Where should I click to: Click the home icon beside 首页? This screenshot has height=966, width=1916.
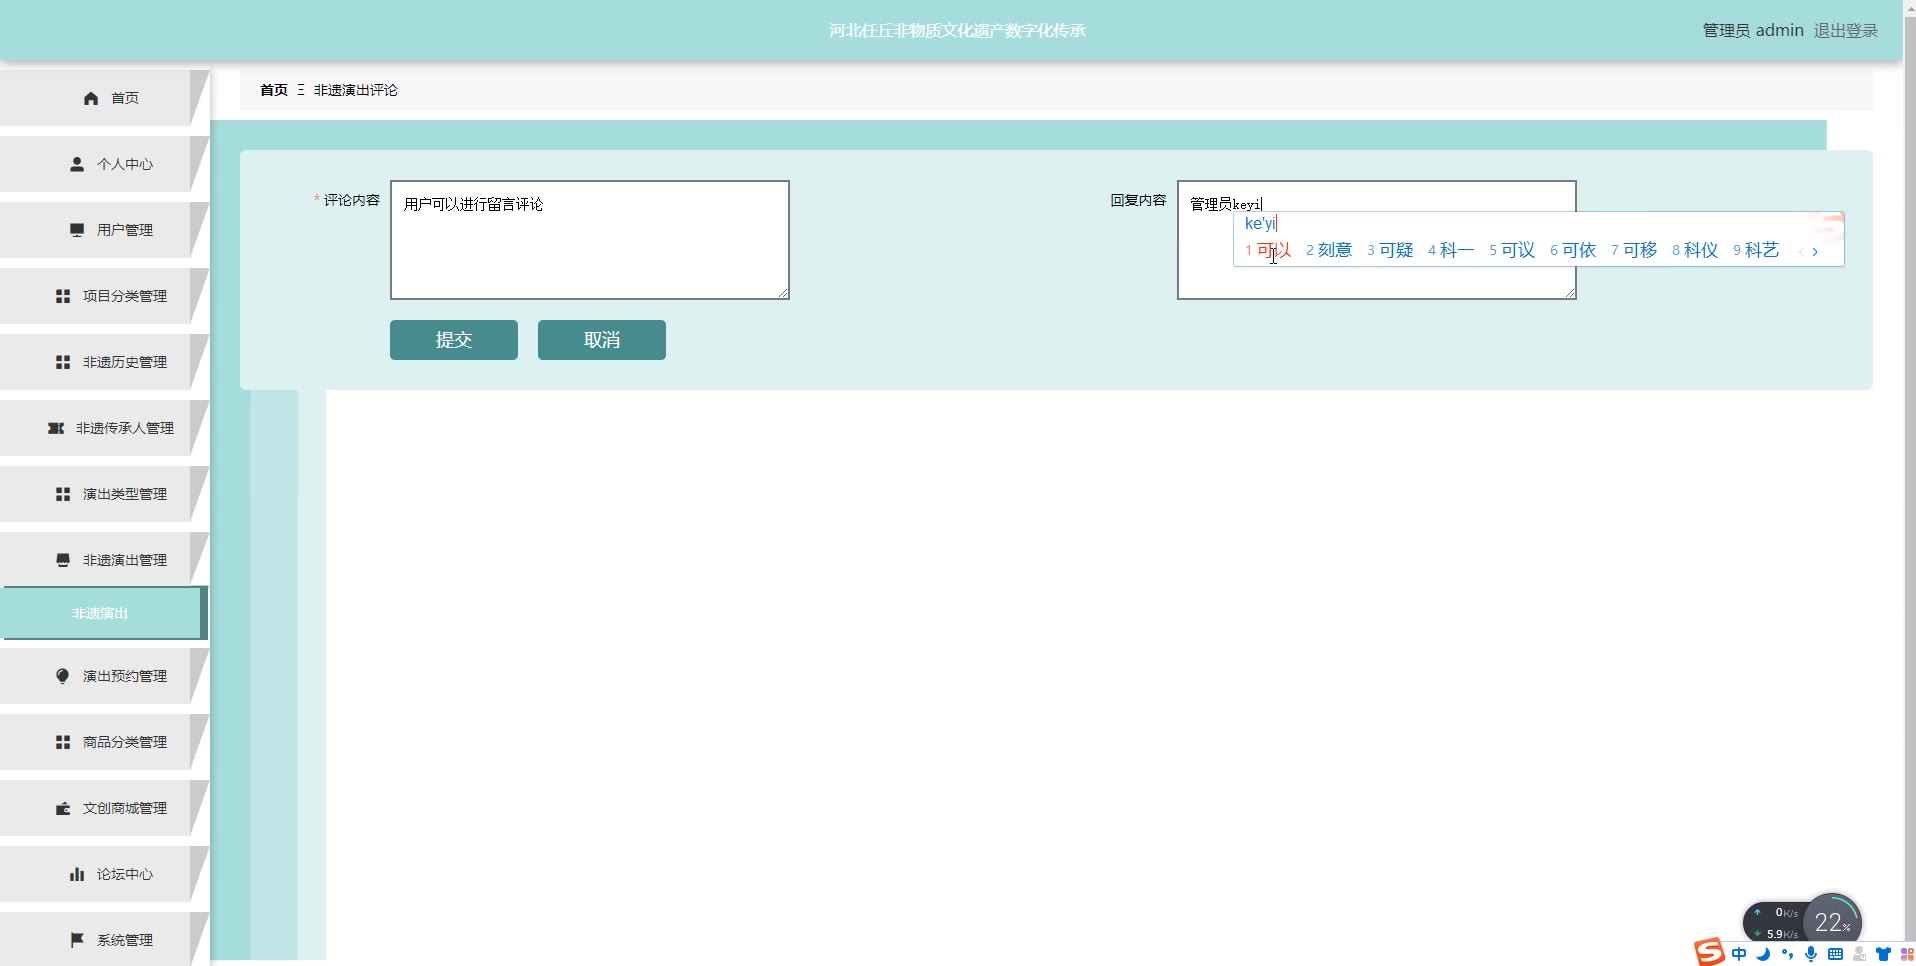[91, 98]
